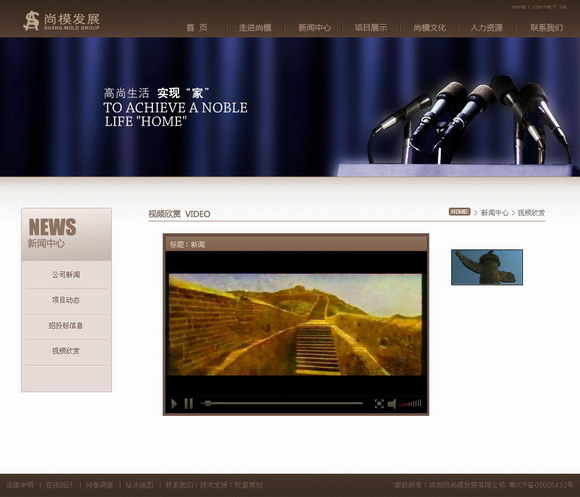Click the small HOME link at top right
The width and height of the screenshot is (580, 497).
click(518, 7)
